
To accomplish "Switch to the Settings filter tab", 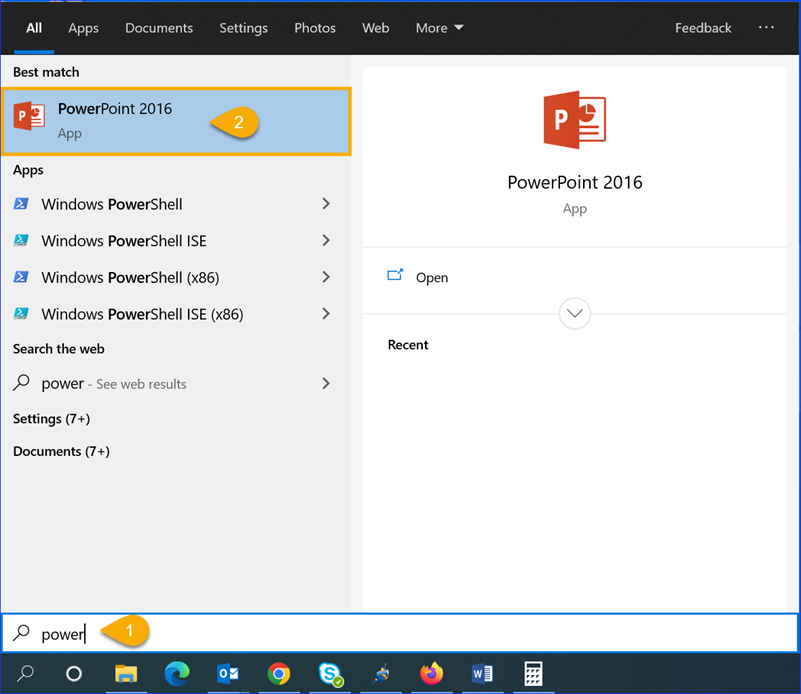I will (x=243, y=28).
